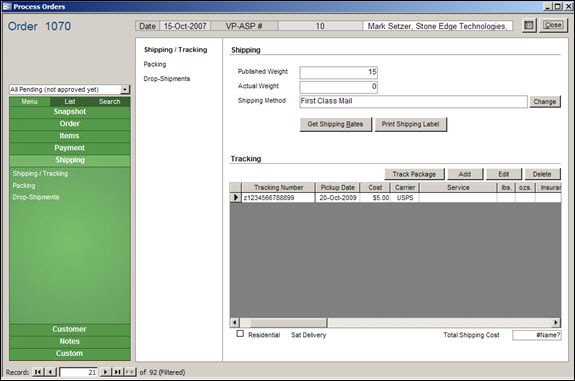Go to previous record arrow
This screenshot has height=381, width=575.
click(x=51, y=372)
